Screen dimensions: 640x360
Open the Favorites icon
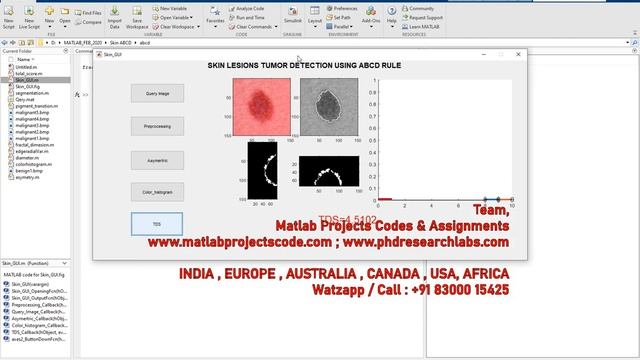[x=215, y=11]
